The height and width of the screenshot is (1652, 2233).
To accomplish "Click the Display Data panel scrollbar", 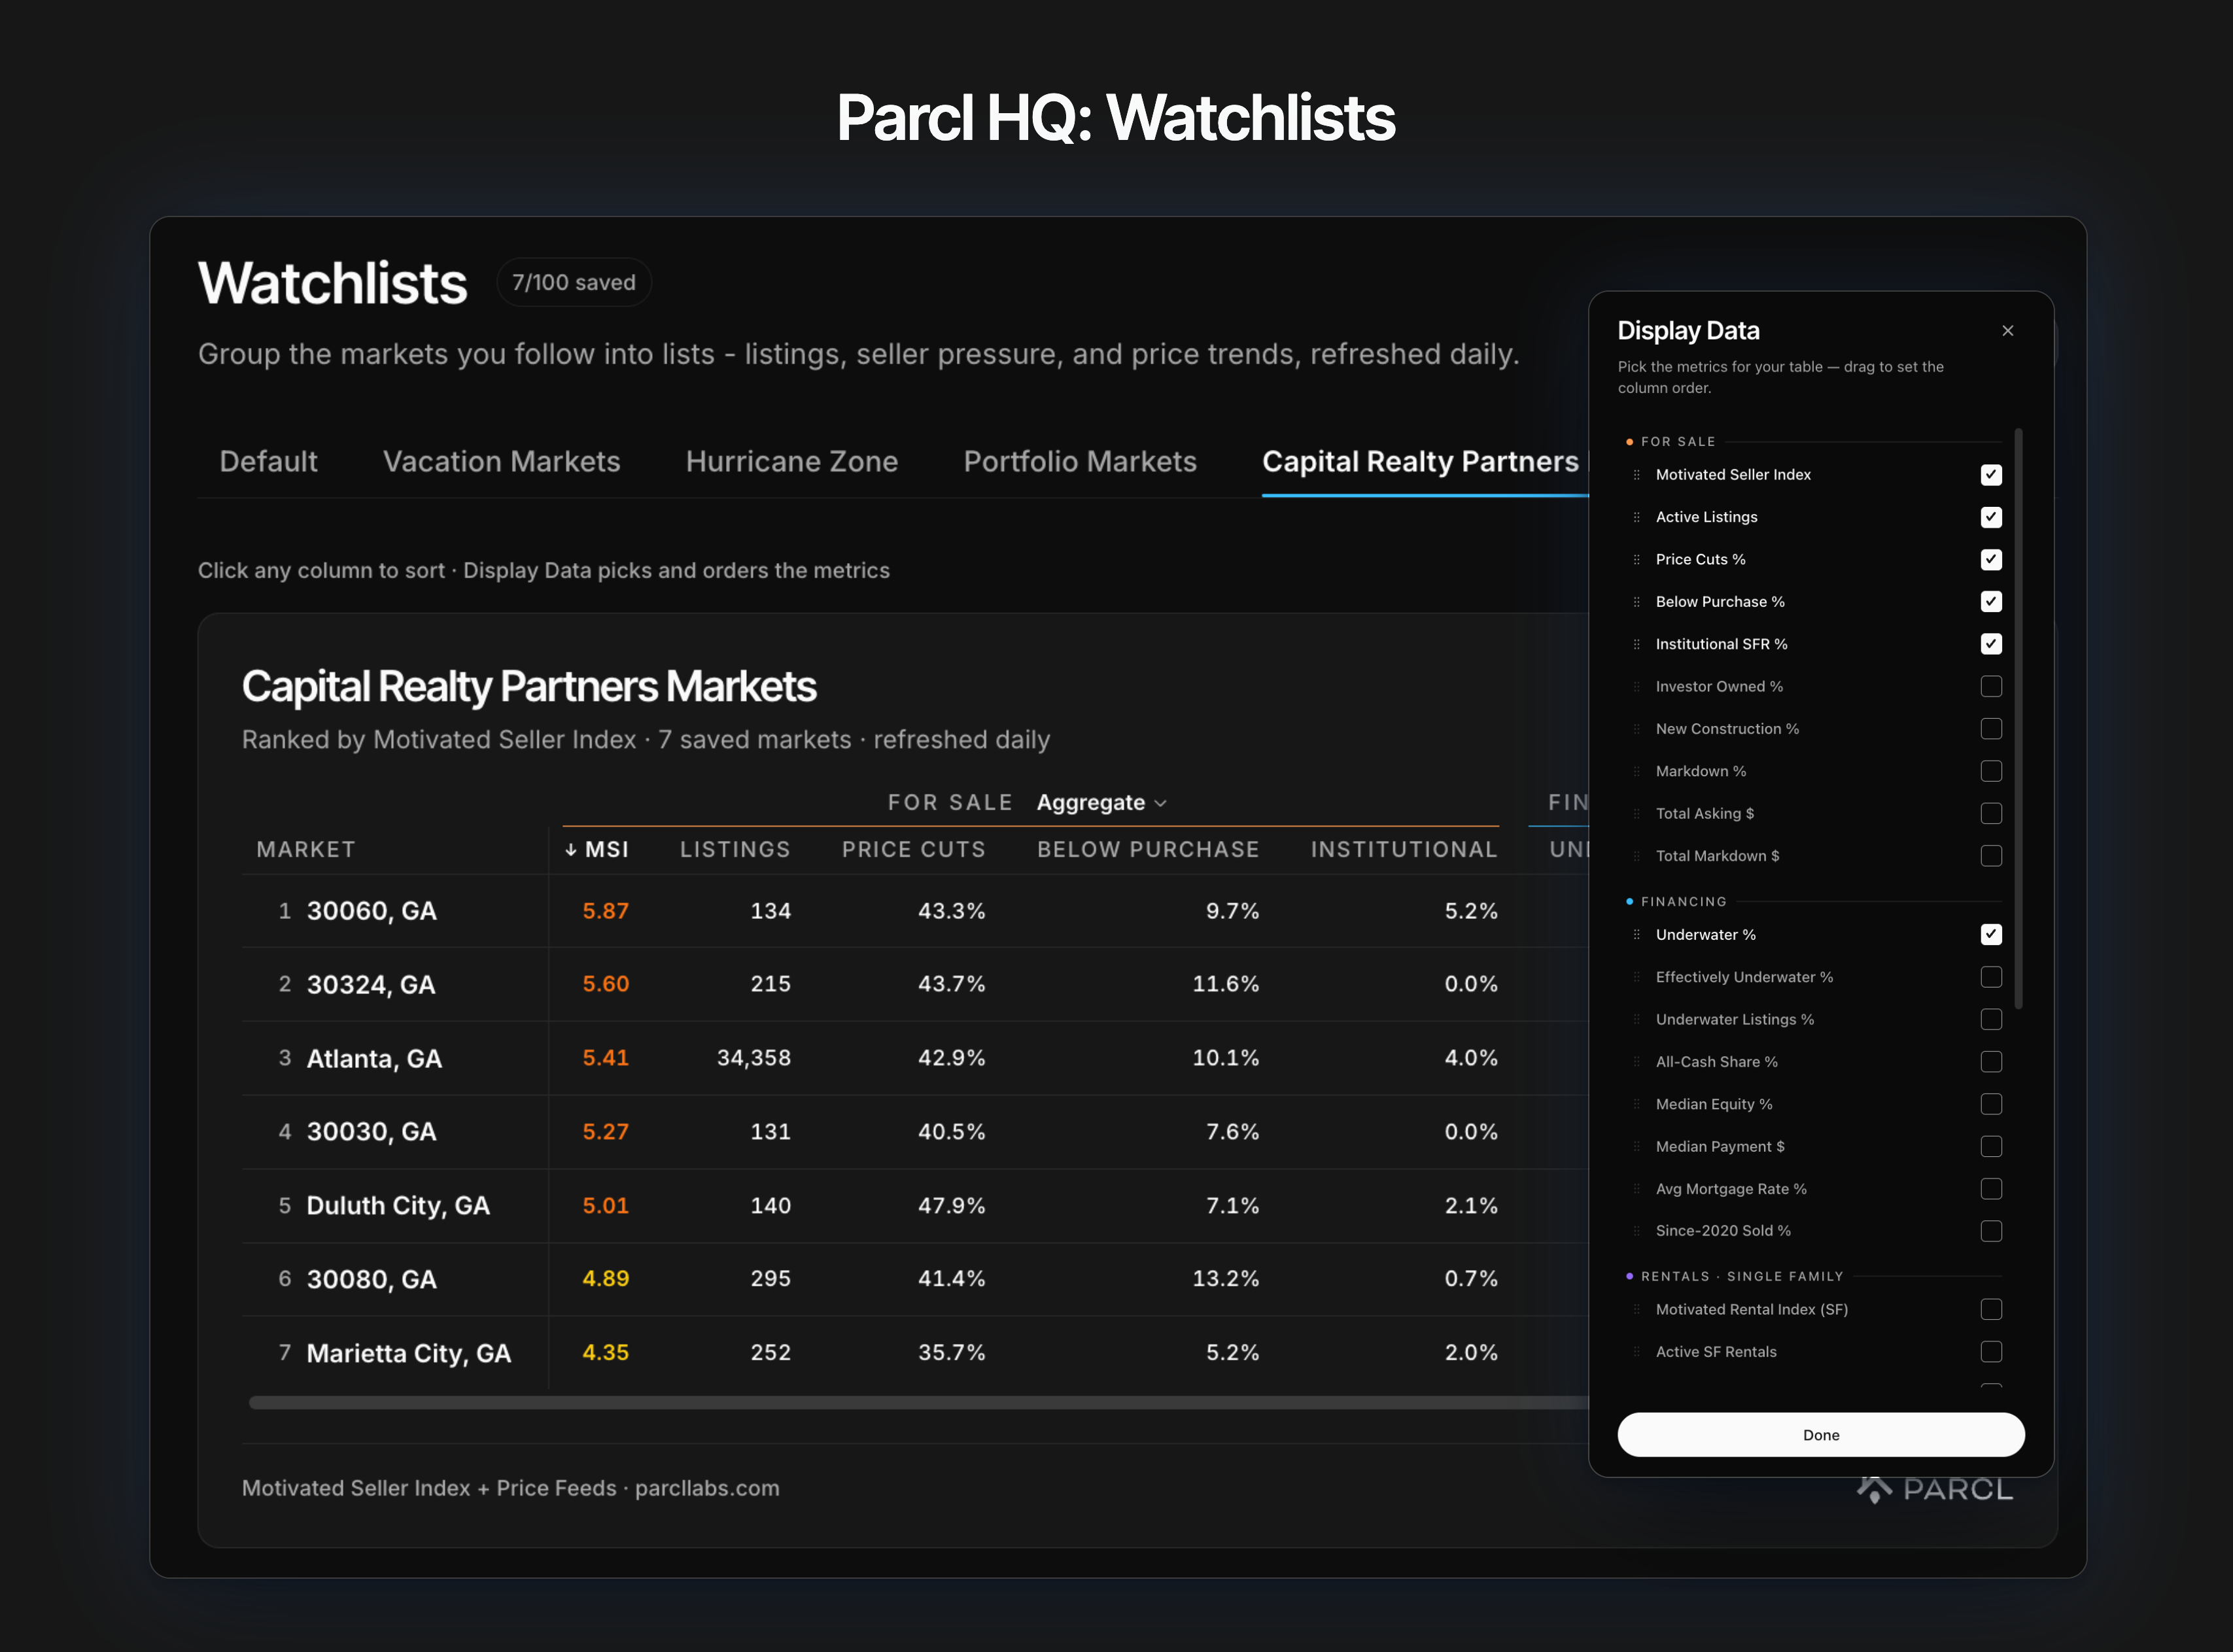I will tap(2018, 719).
